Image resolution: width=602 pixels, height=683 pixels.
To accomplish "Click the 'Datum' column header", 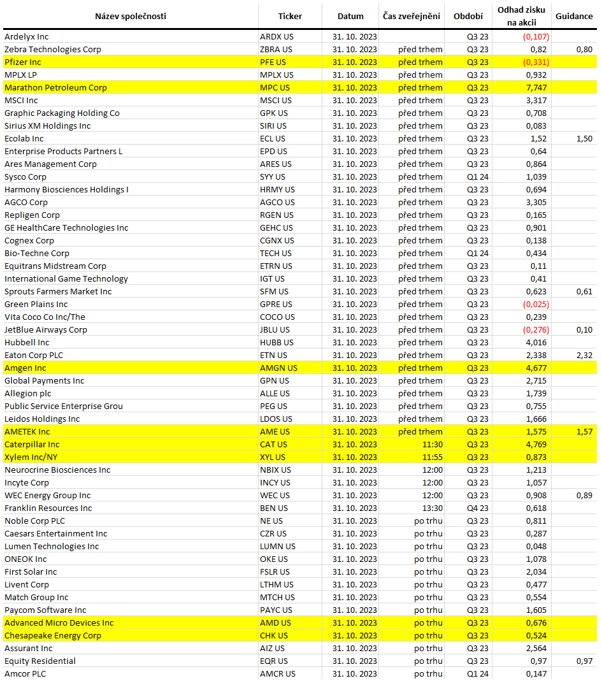I will click(350, 16).
